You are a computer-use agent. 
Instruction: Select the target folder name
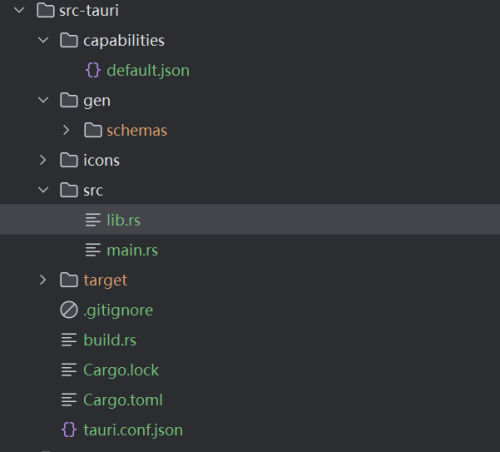click(x=105, y=281)
